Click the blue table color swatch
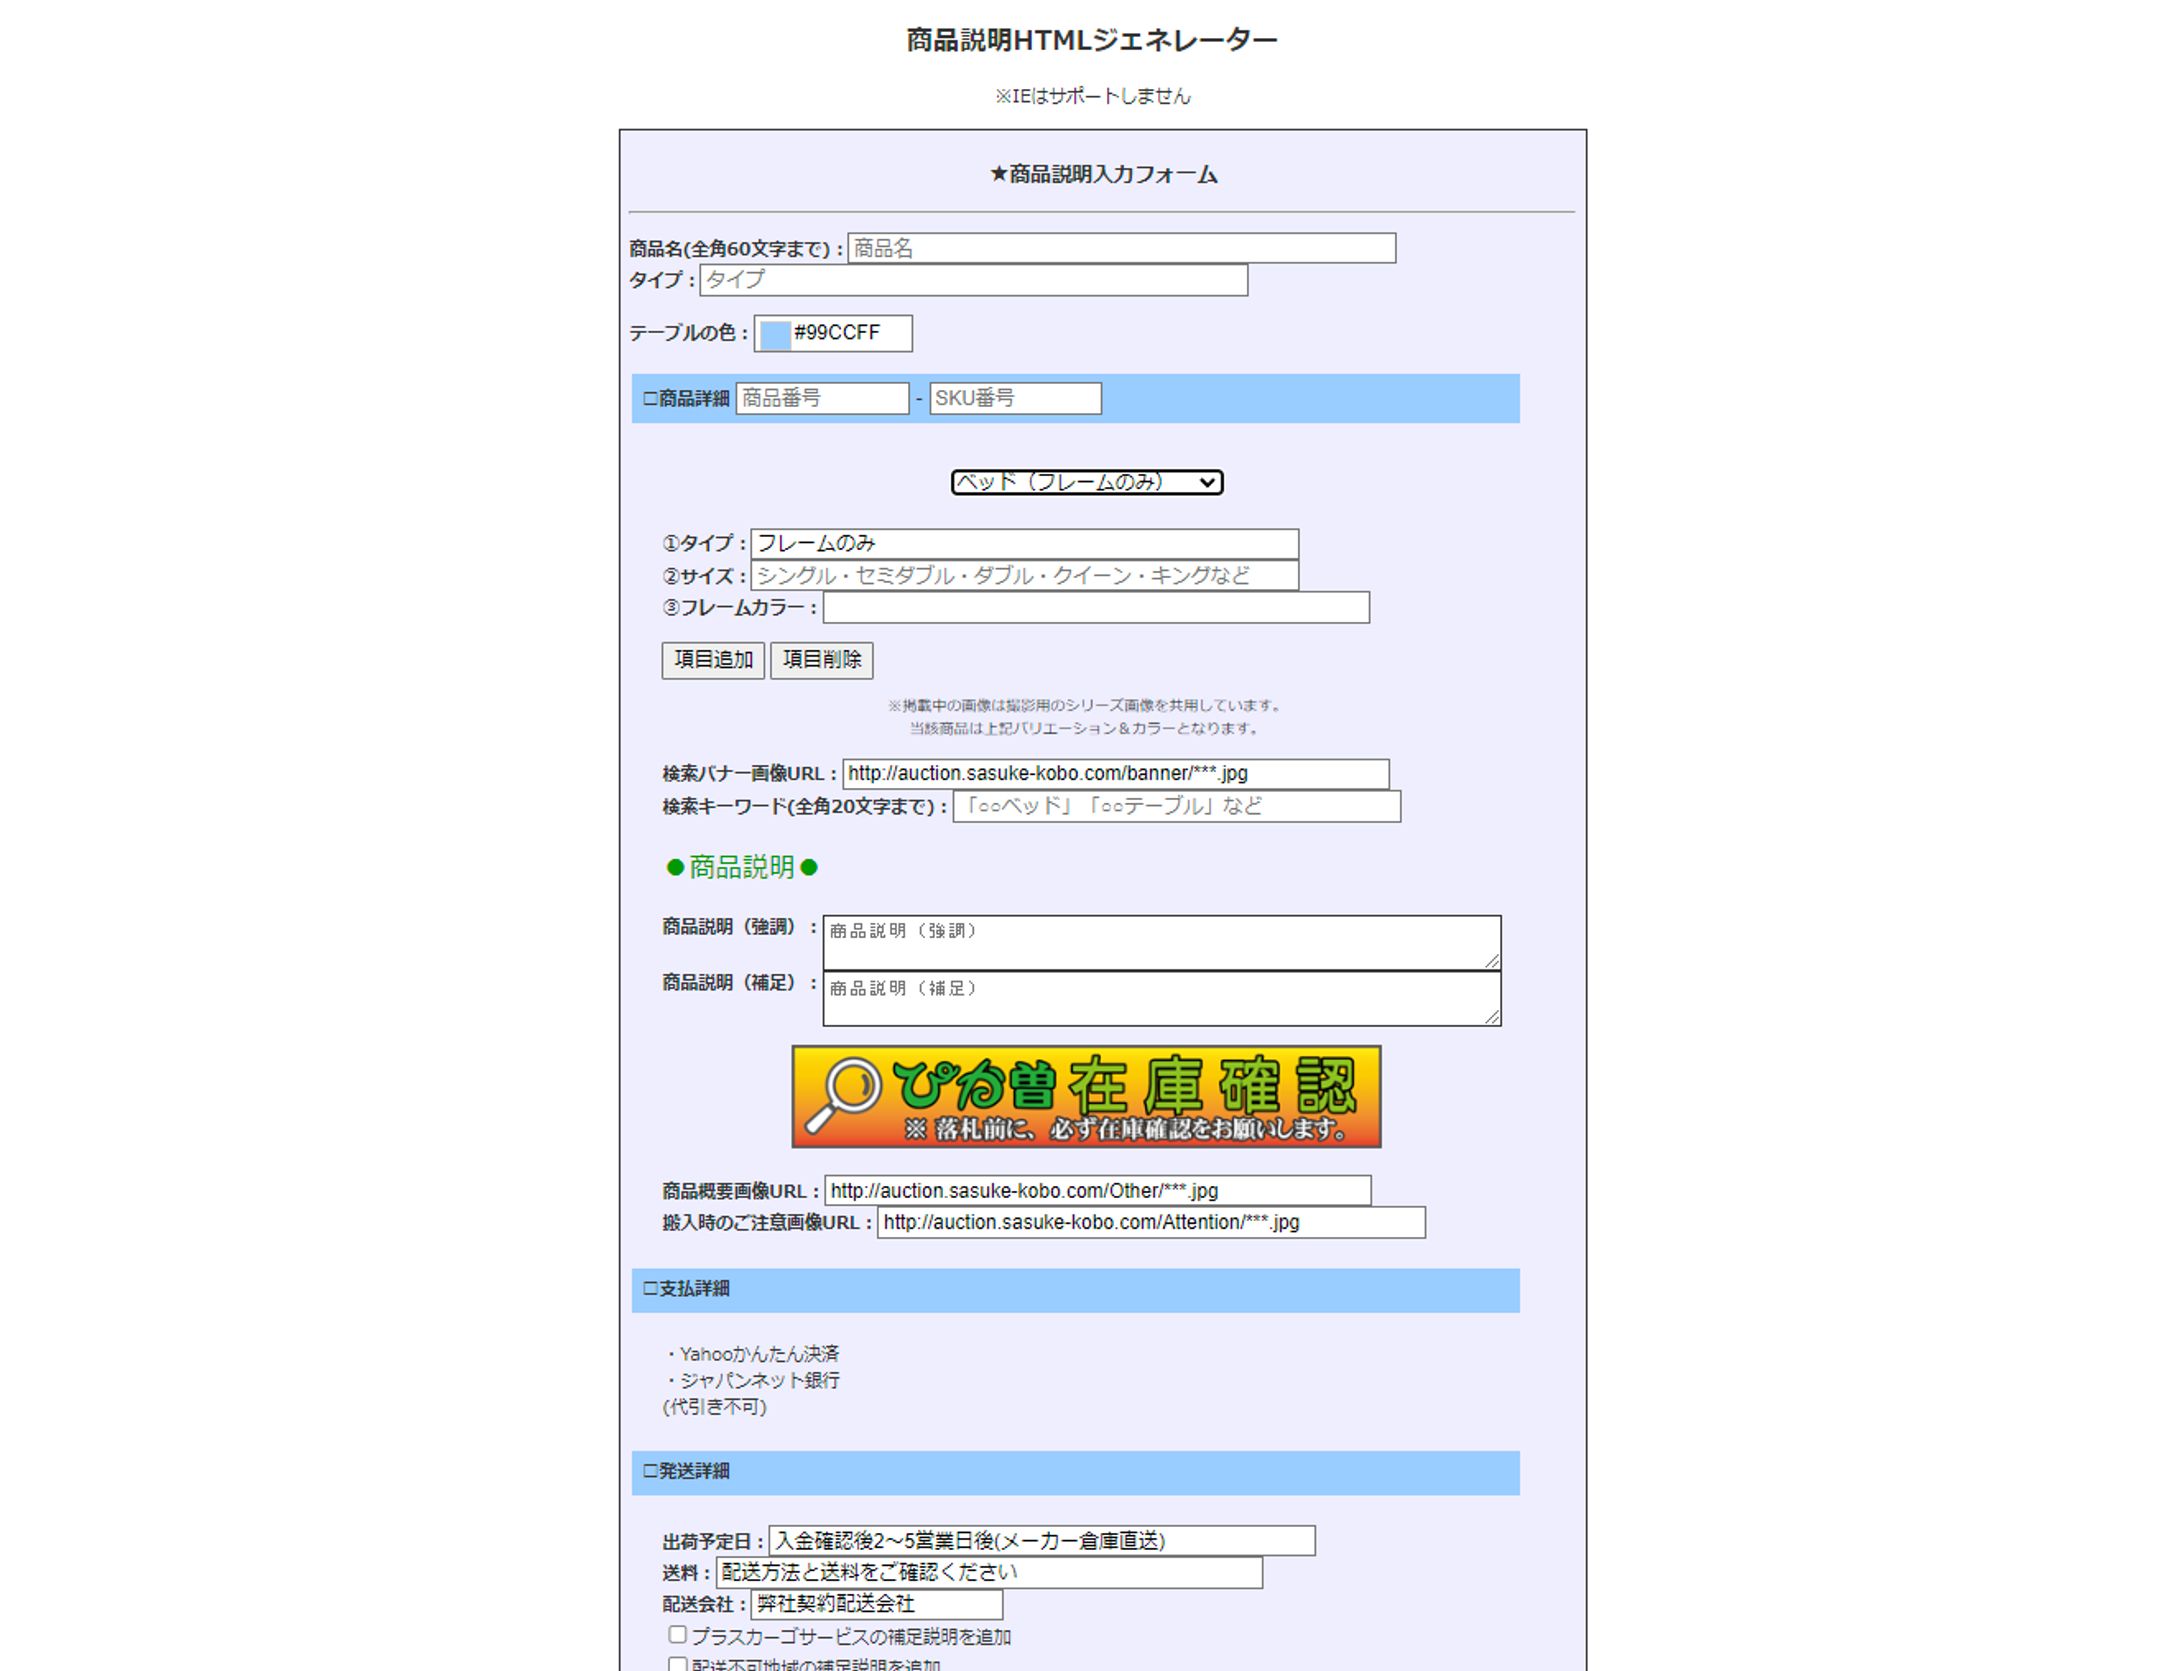Screen dimensions: 2184x1671 (775, 334)
